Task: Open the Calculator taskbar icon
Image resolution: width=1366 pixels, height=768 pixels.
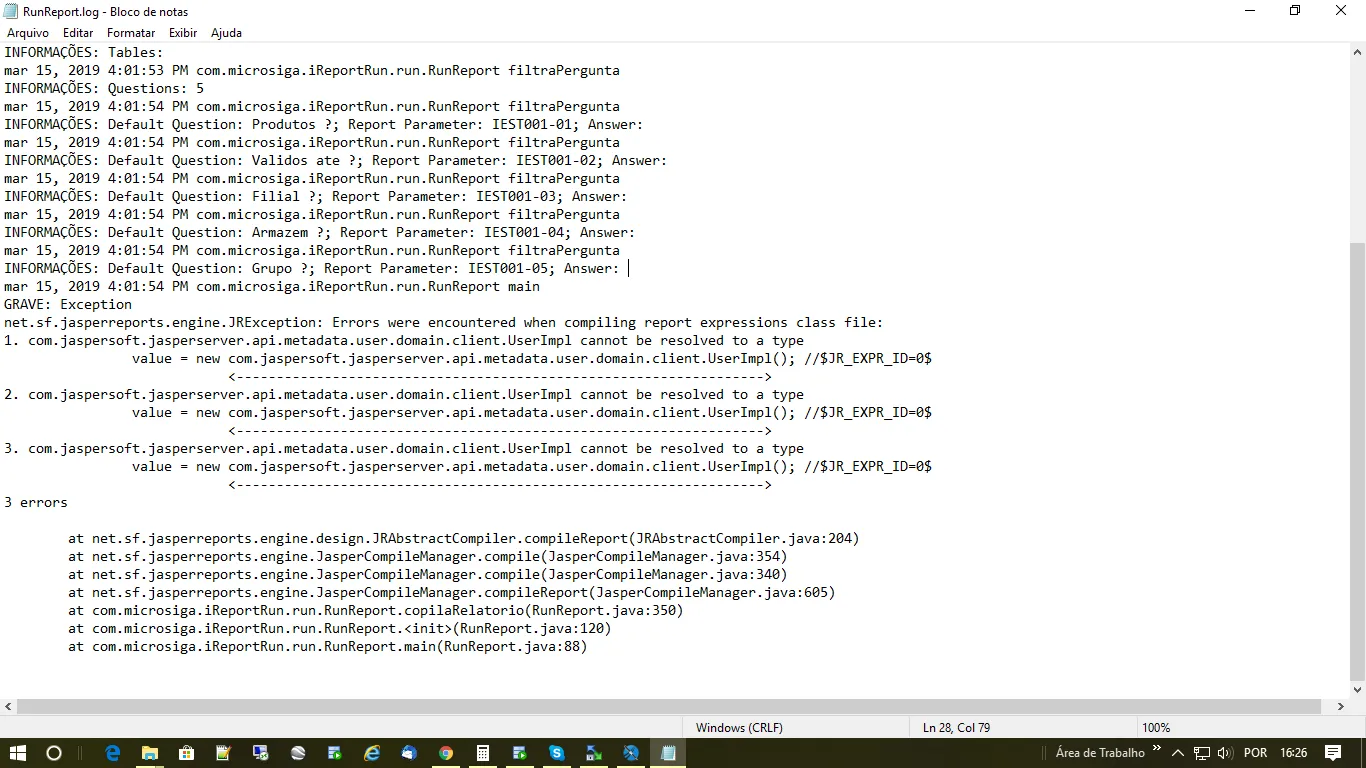Action: (483, 753)
